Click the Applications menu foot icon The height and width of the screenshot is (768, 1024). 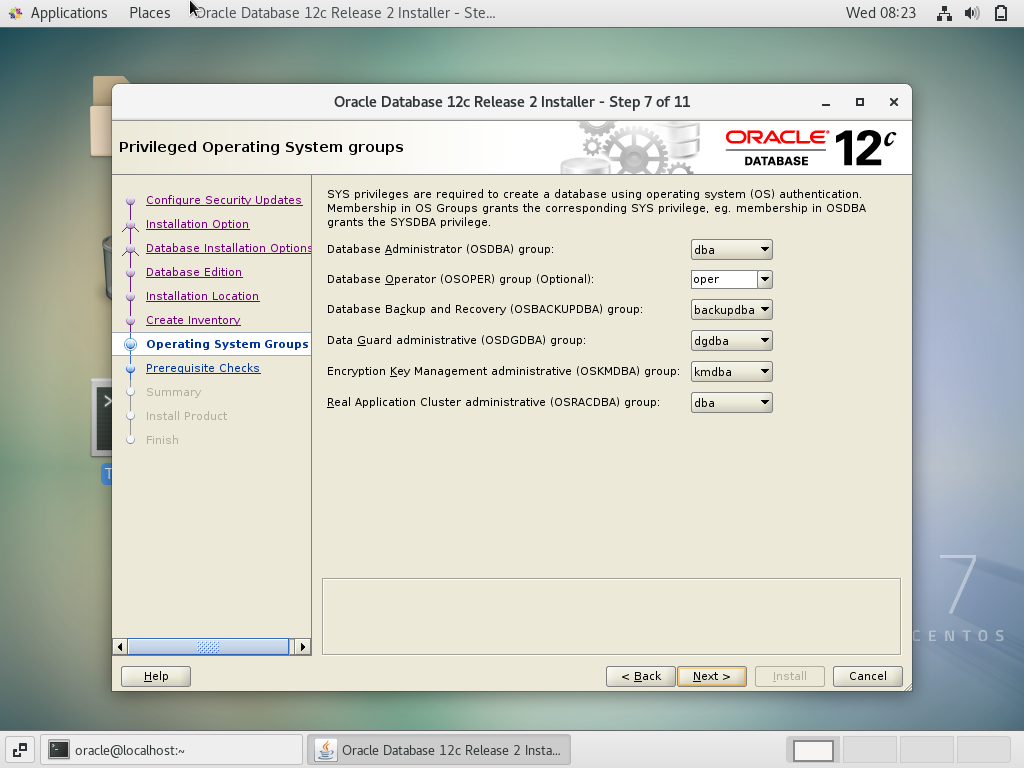[16, 13]
